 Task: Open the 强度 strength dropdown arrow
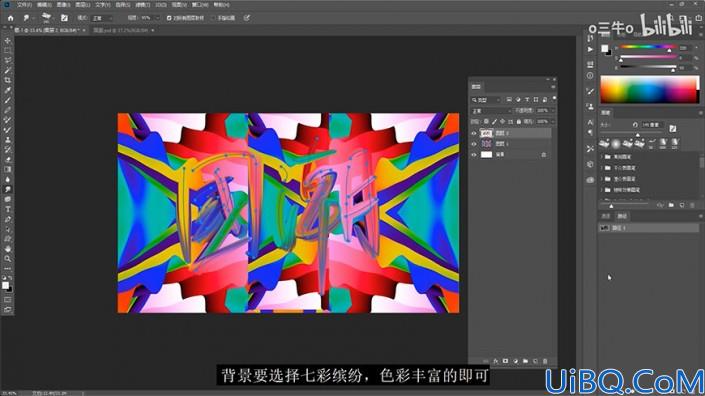coord(157,18)
